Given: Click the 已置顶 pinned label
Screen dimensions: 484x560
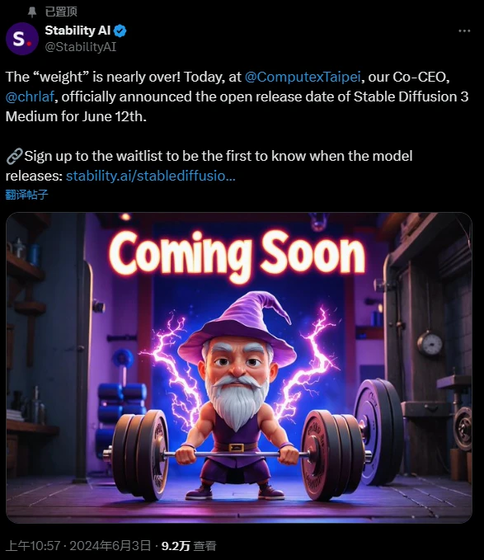Looking at the screenshot, I should tap(61, 12).
